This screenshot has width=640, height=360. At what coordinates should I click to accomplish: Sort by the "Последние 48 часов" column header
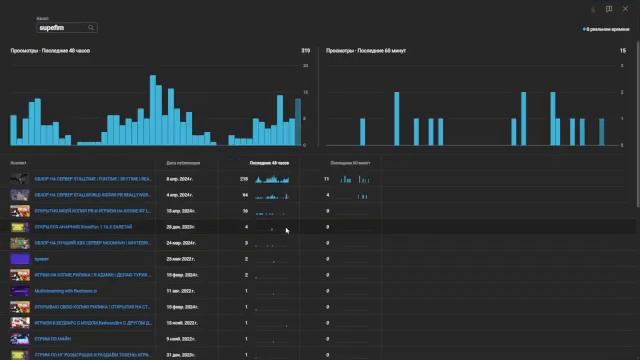tap(269, 163)
